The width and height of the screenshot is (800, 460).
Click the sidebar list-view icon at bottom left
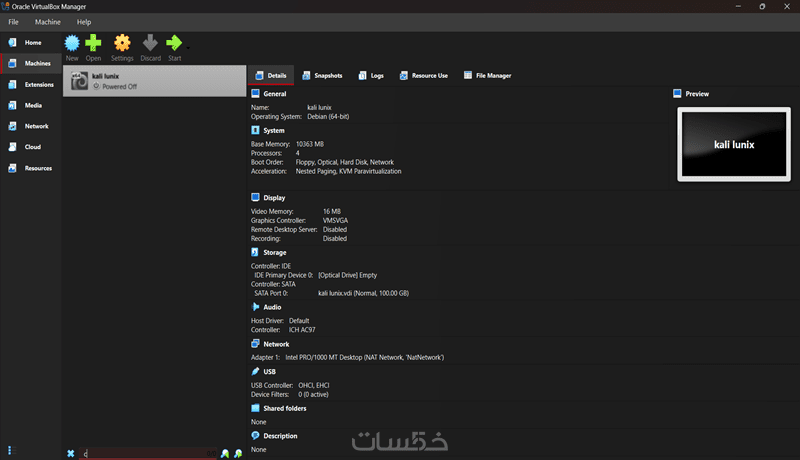coord(12,450)
